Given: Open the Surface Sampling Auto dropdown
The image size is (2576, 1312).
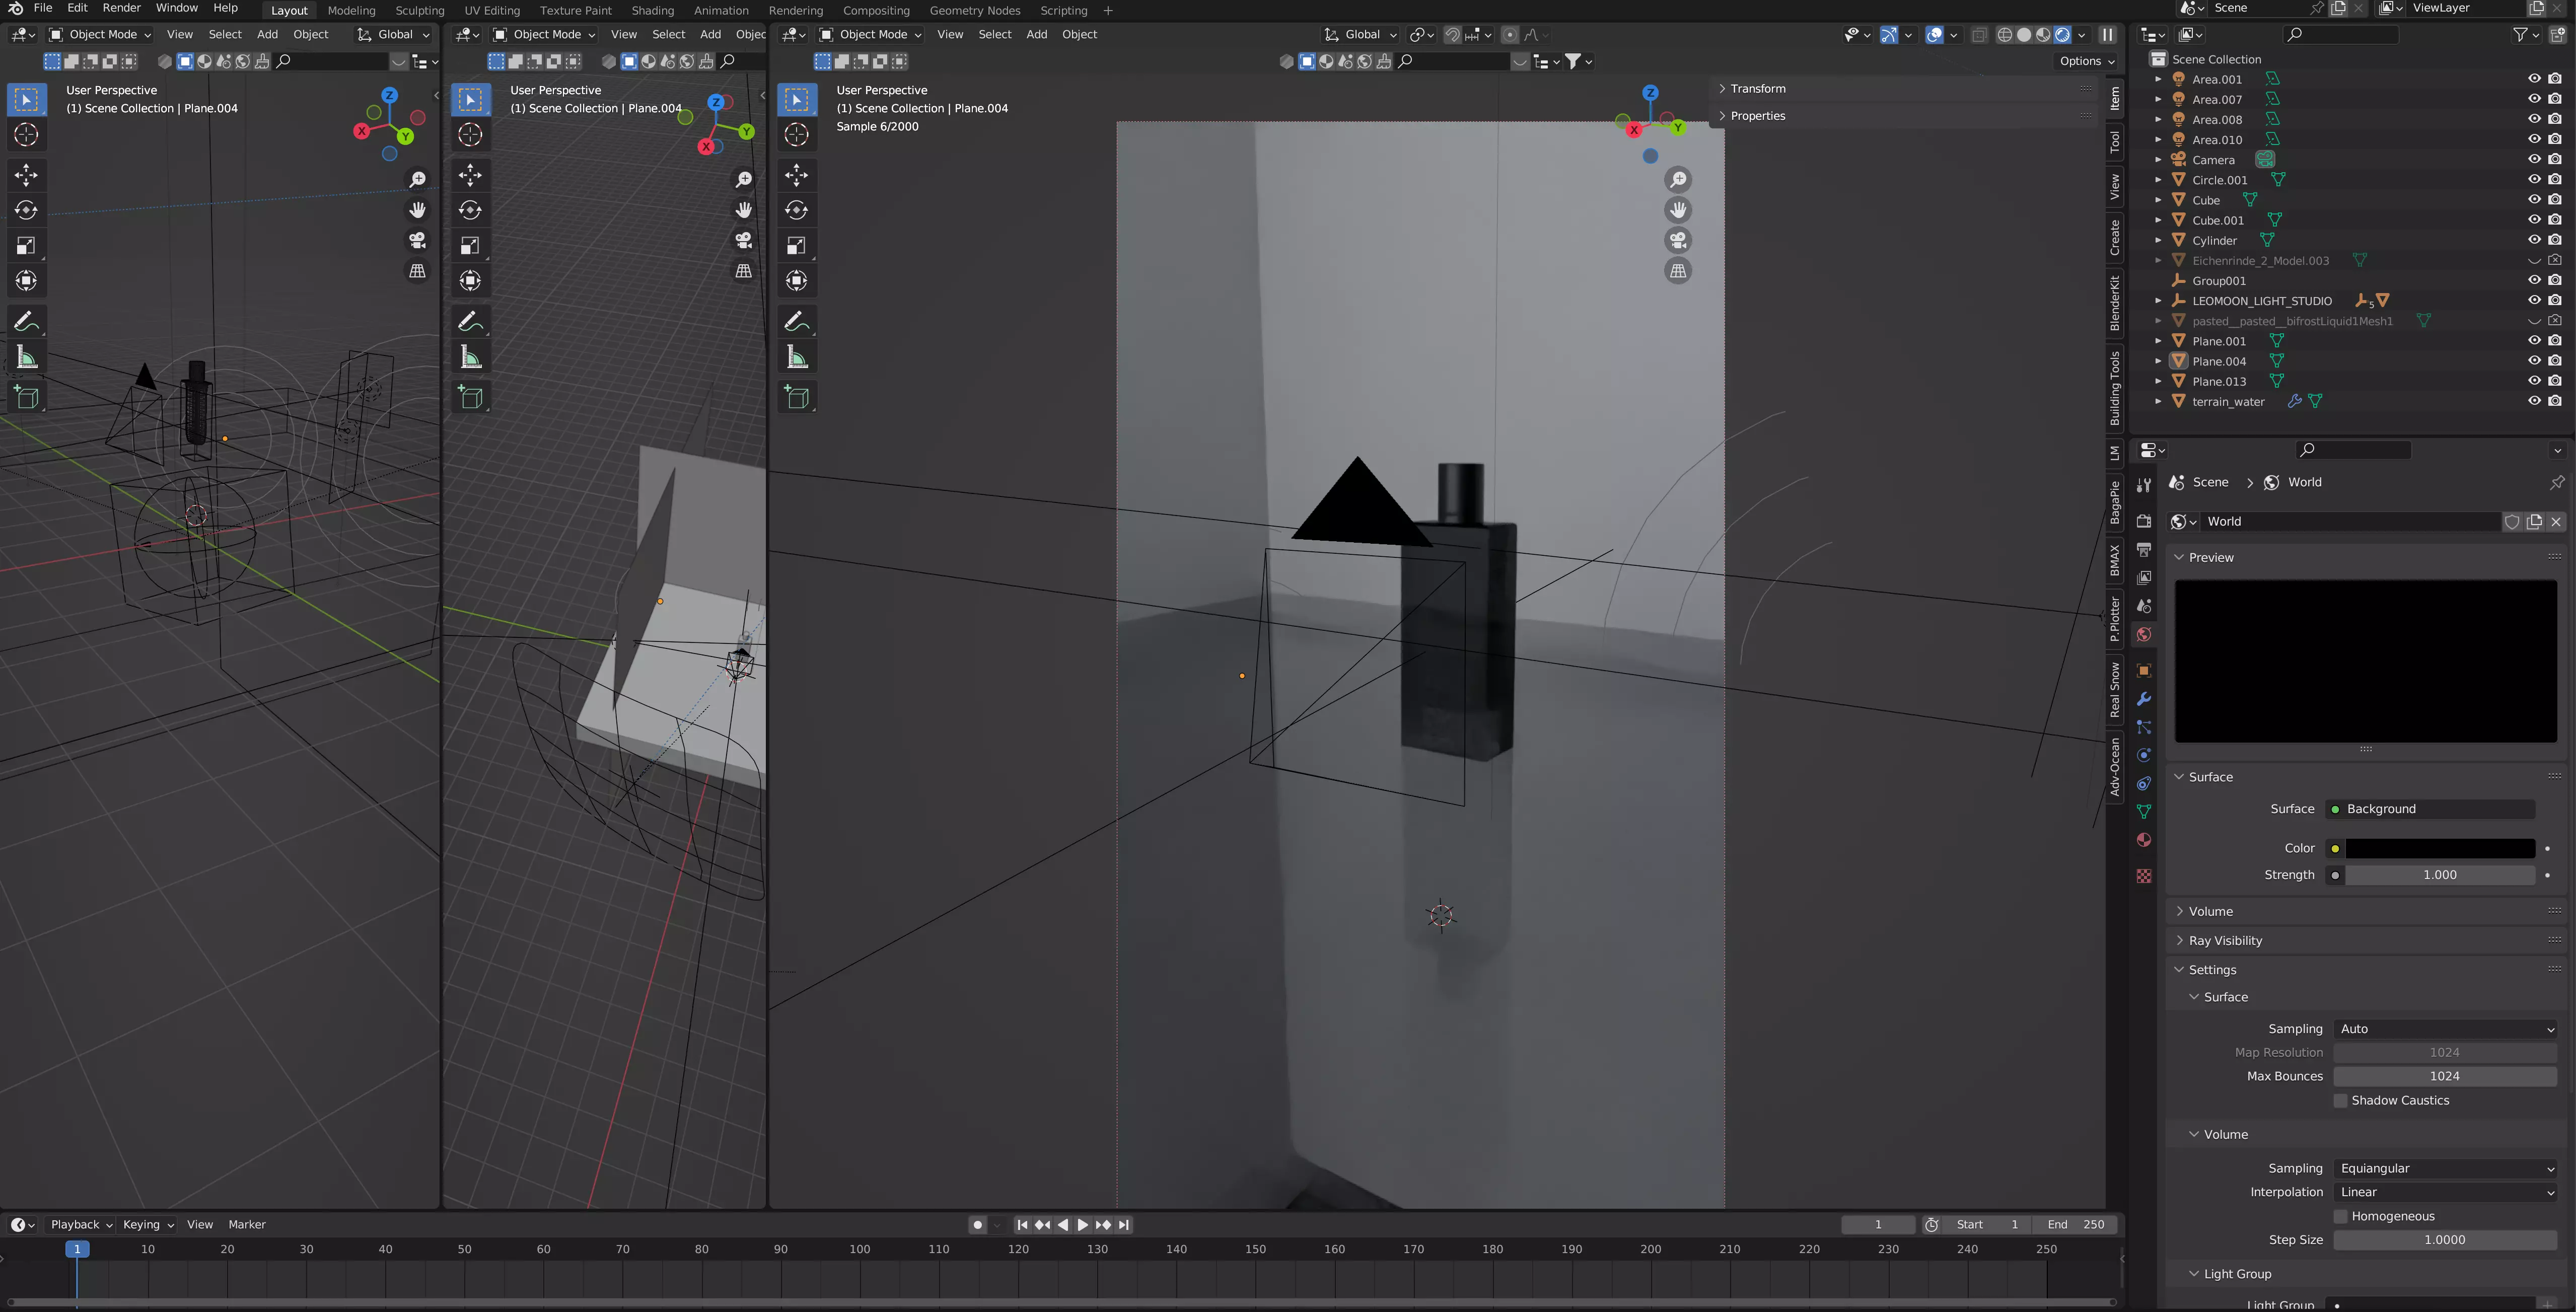Looking at the screenshot, I should pos(2445,1029).
